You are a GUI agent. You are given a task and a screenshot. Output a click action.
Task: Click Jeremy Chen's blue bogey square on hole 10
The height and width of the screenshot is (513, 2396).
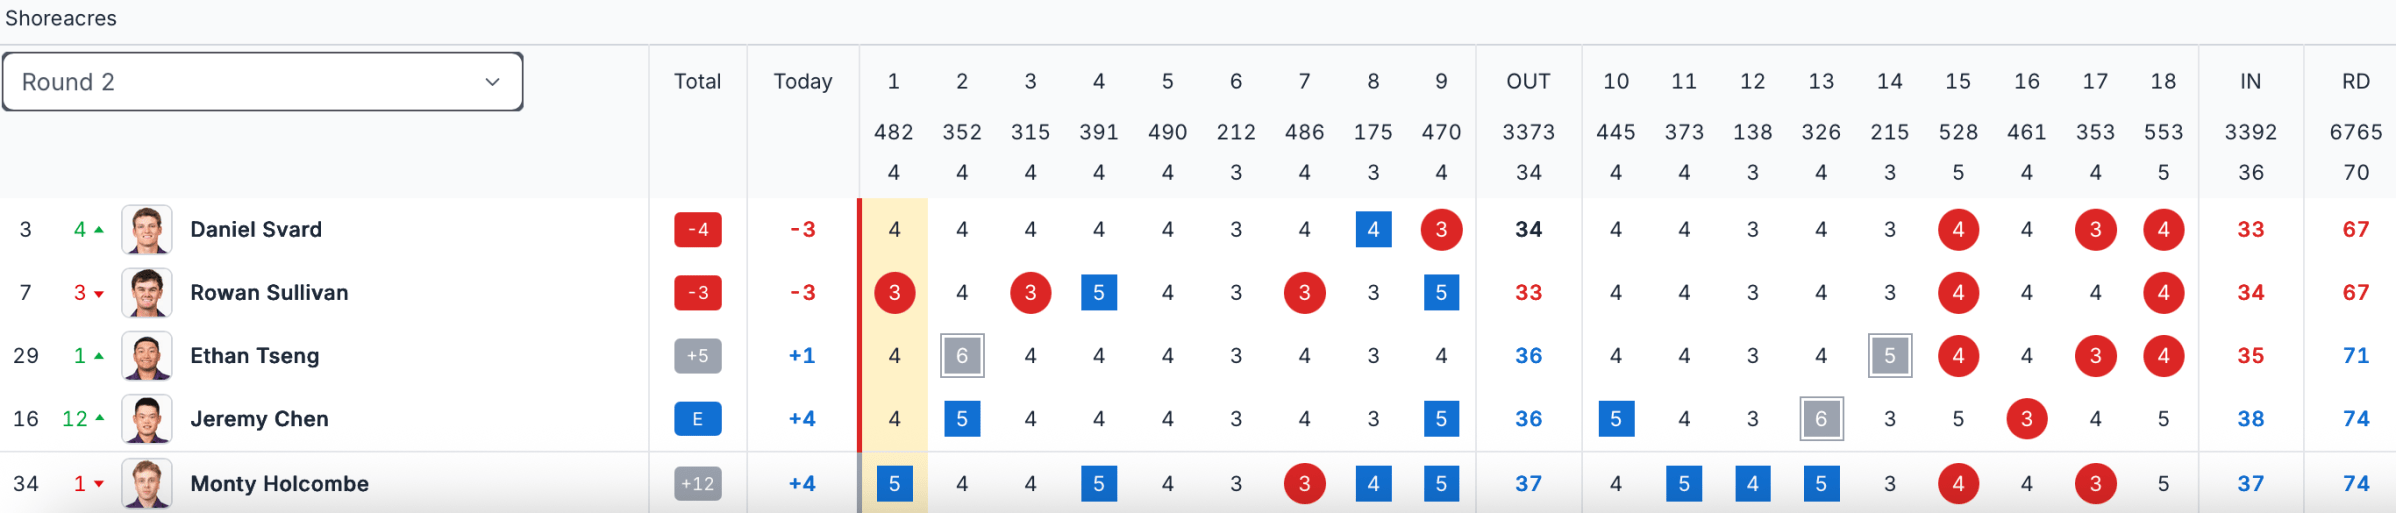pyautogui.click(x=1616, y=419)
